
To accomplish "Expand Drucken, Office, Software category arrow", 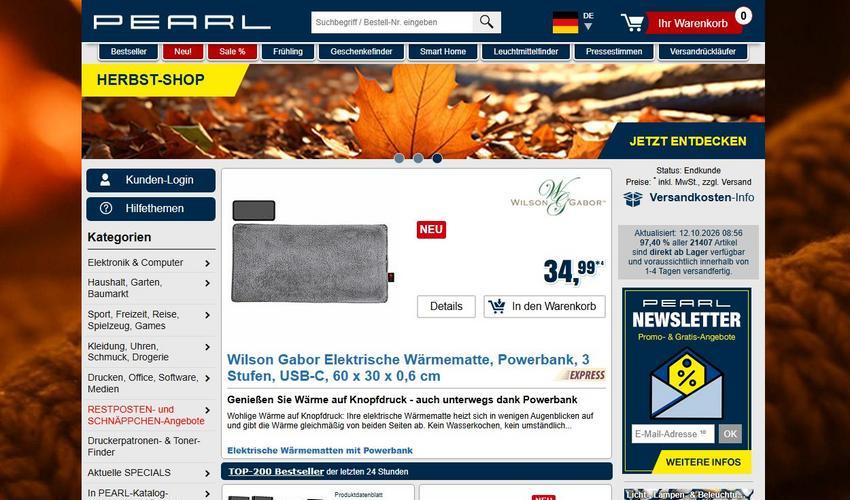I will (208, 379).
